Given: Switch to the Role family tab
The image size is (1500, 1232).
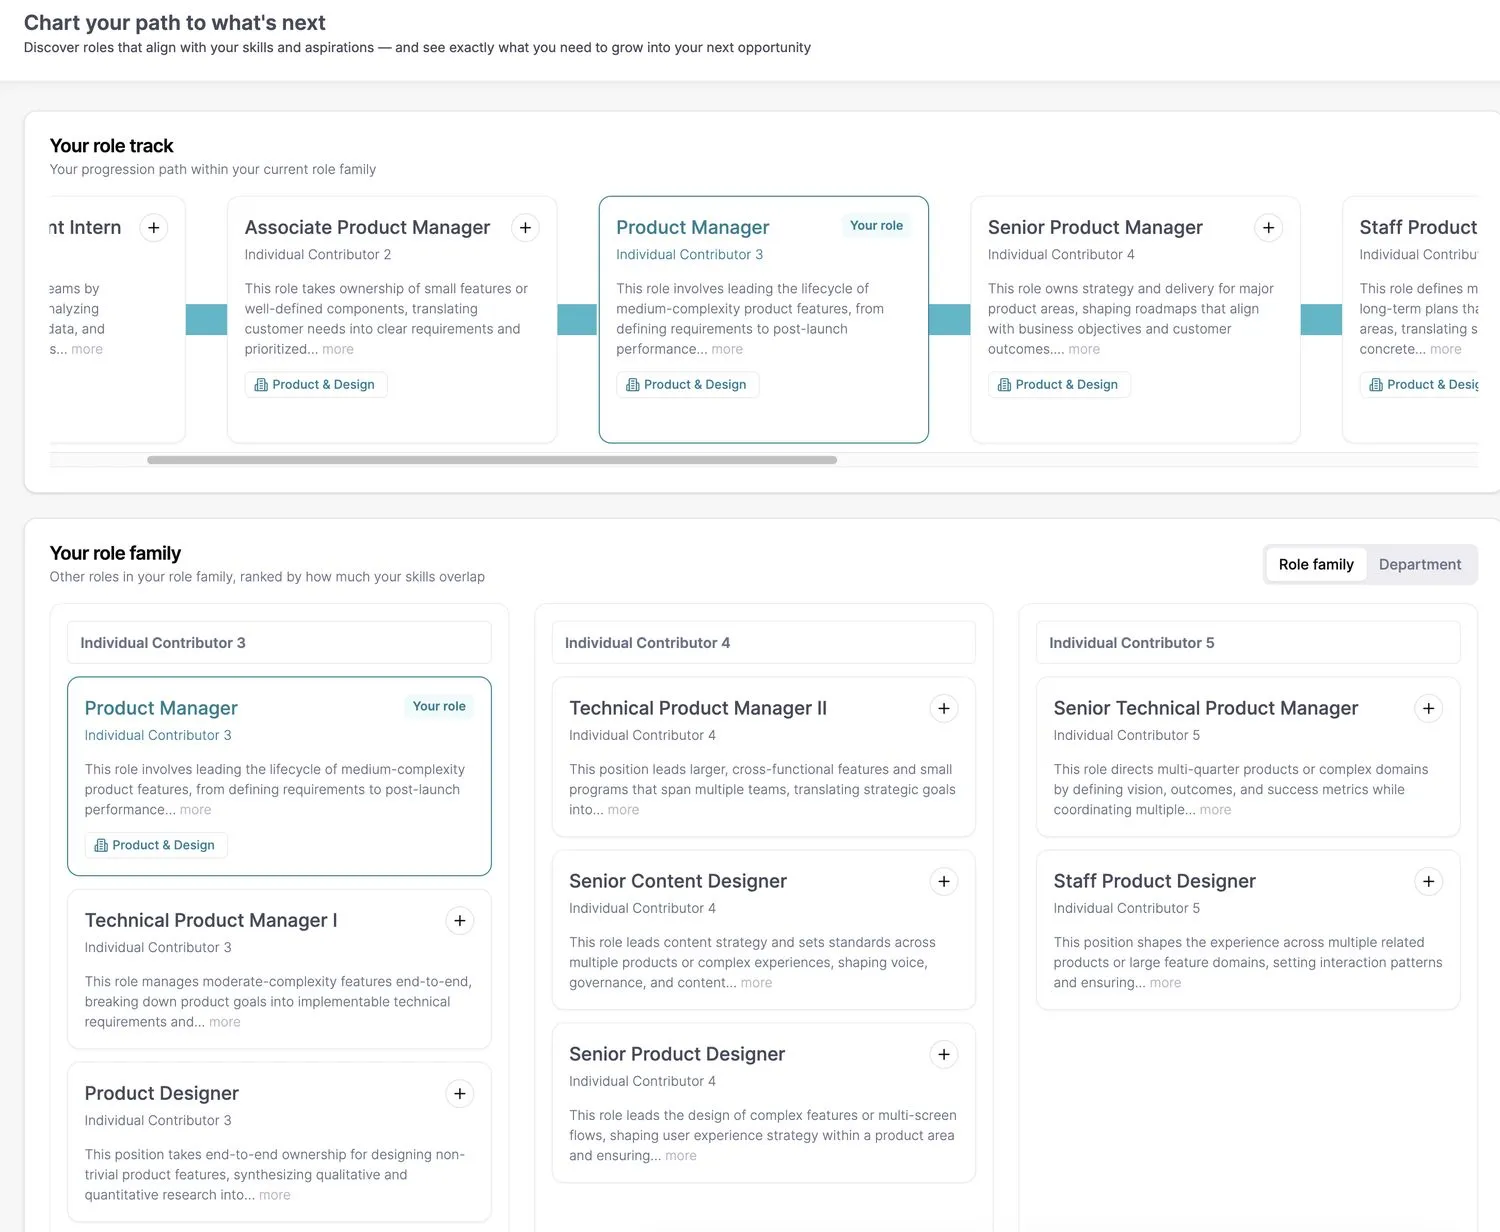Looking at the screenshot, I should (x=1316, y=565).
